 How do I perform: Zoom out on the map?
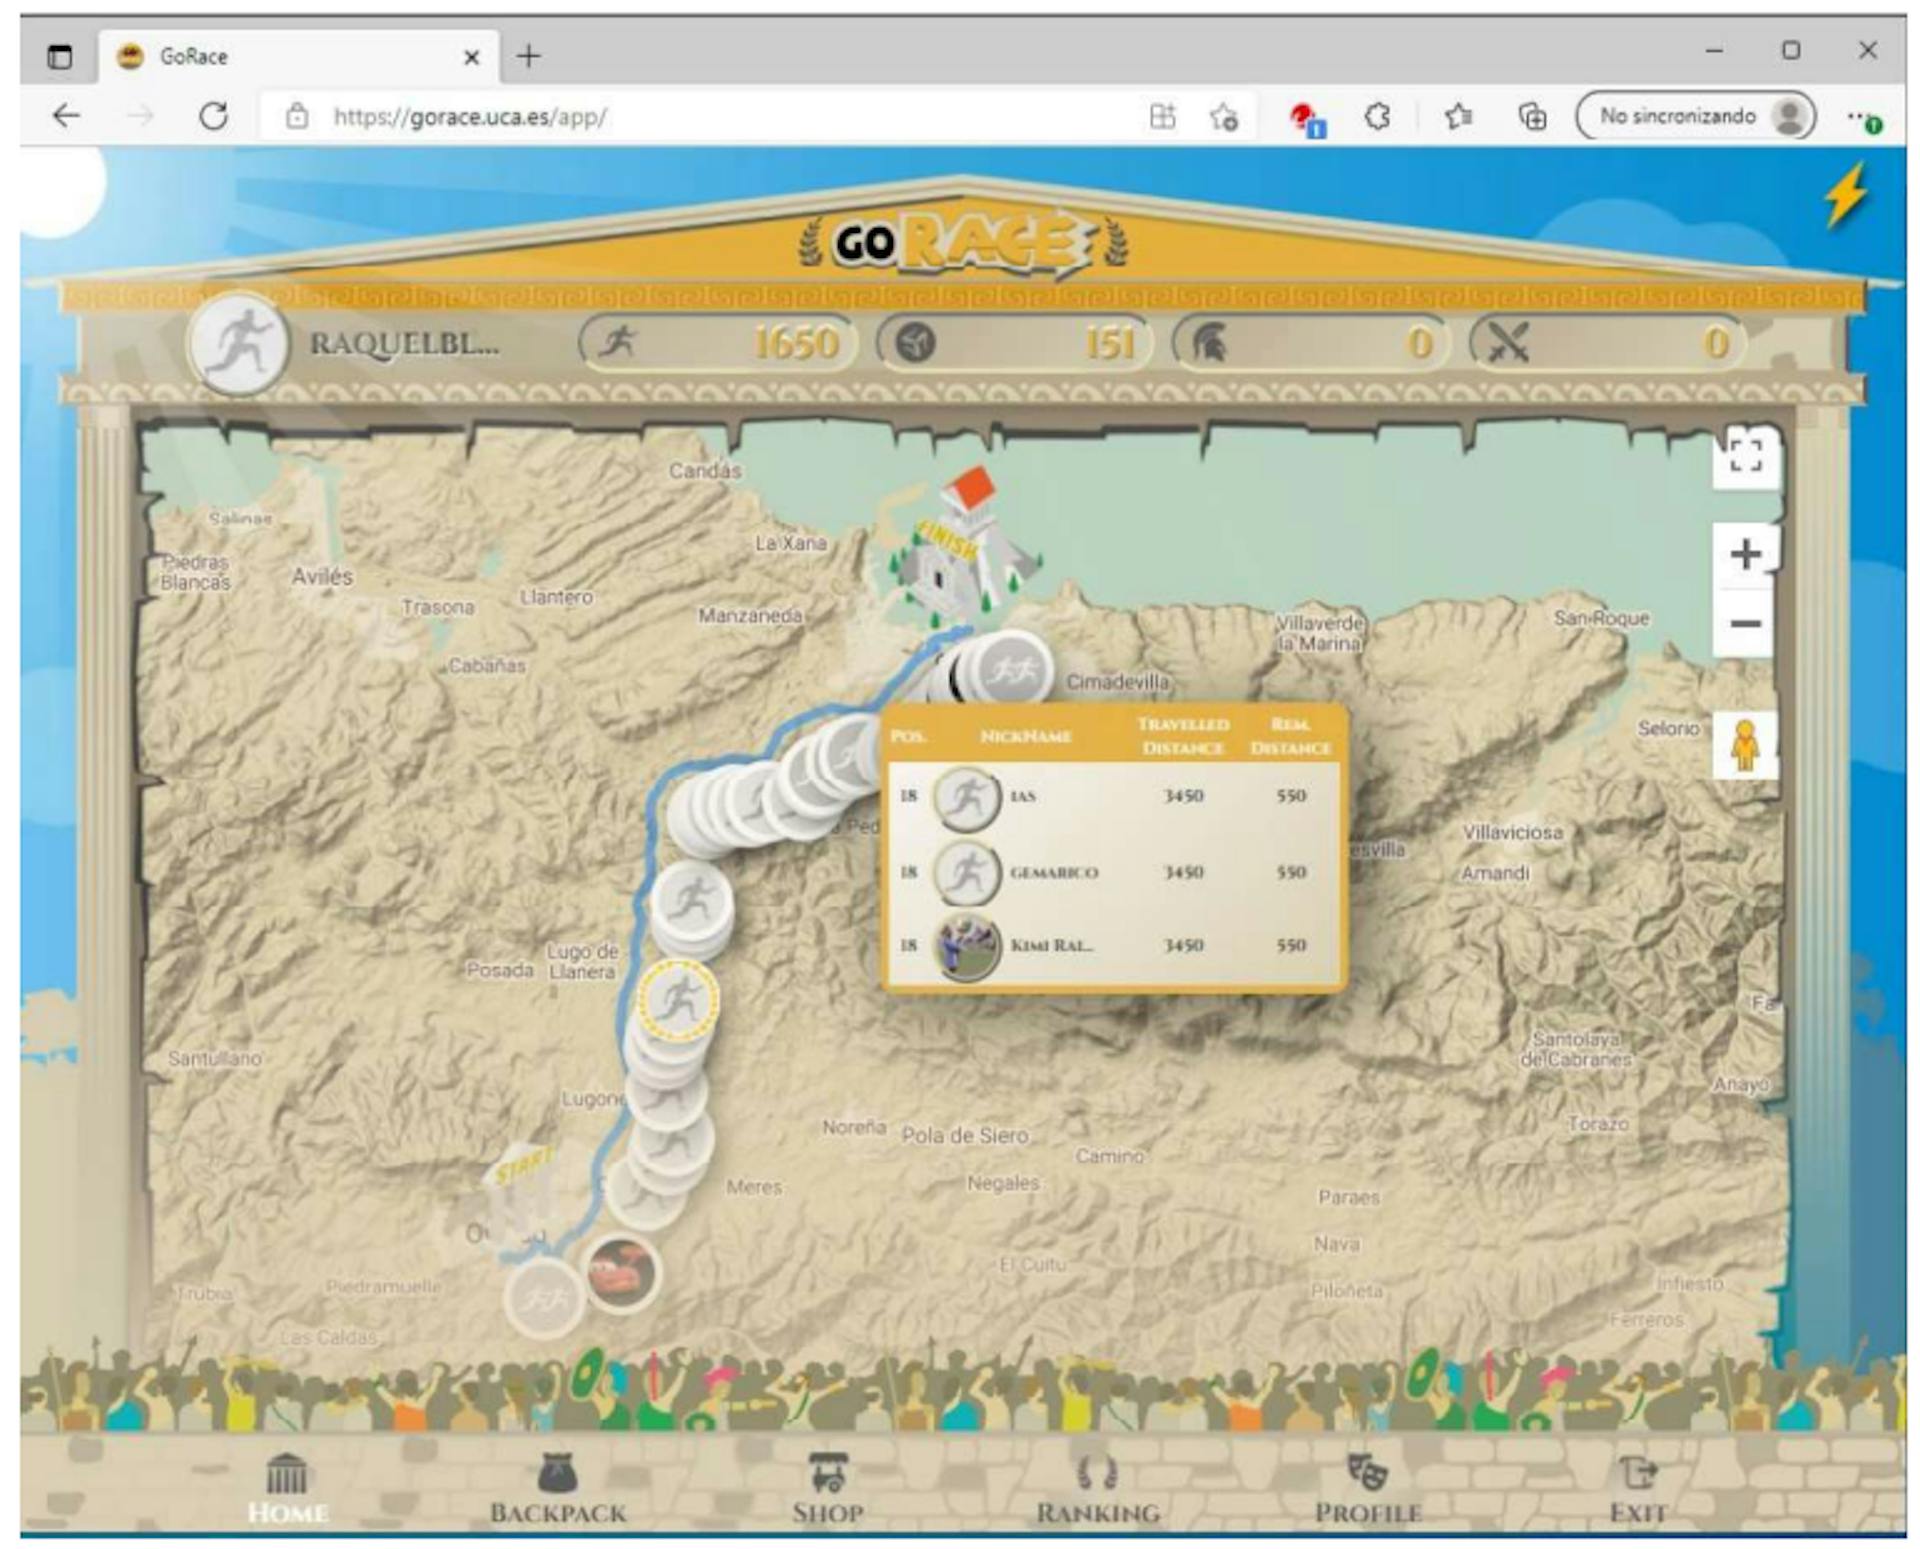[1745, 623]
